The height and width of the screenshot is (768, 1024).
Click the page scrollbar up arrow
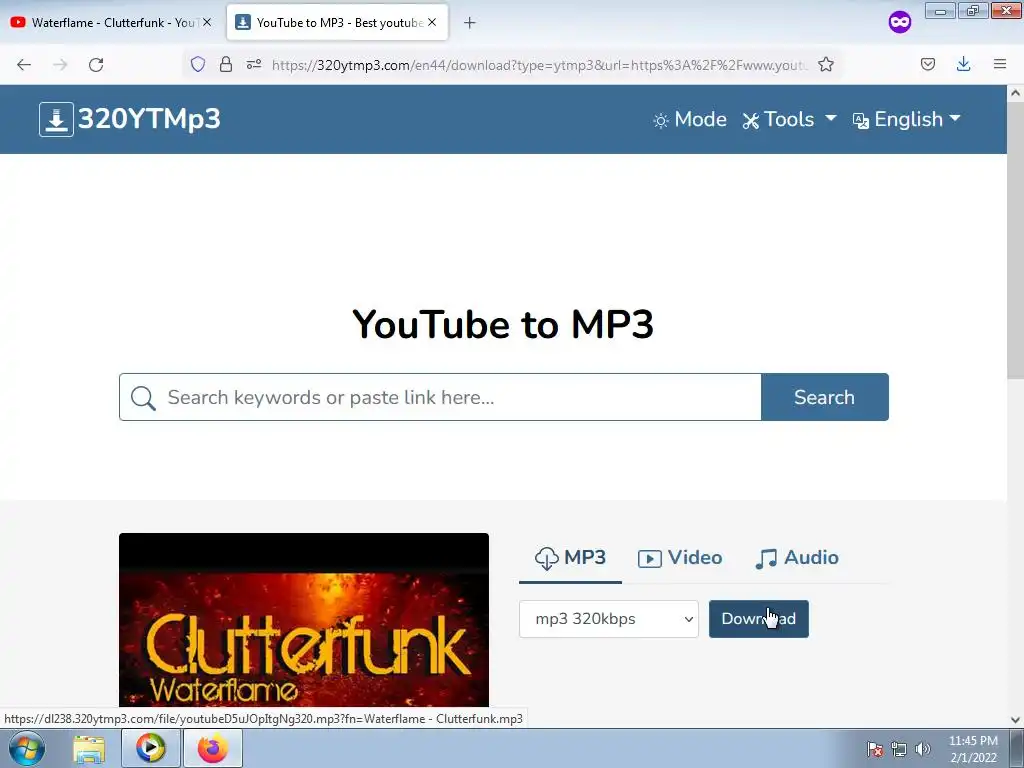click(x=1016, y=93)
